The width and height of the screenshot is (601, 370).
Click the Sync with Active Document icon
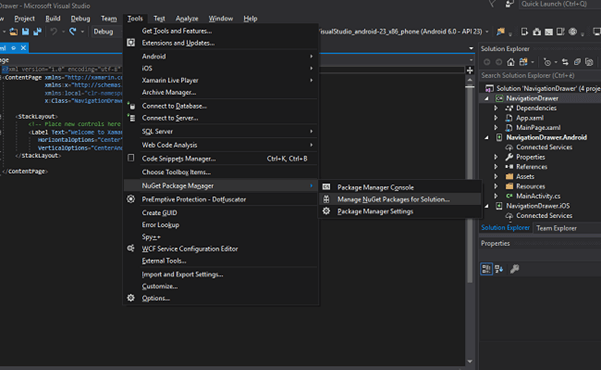[565, 62]
